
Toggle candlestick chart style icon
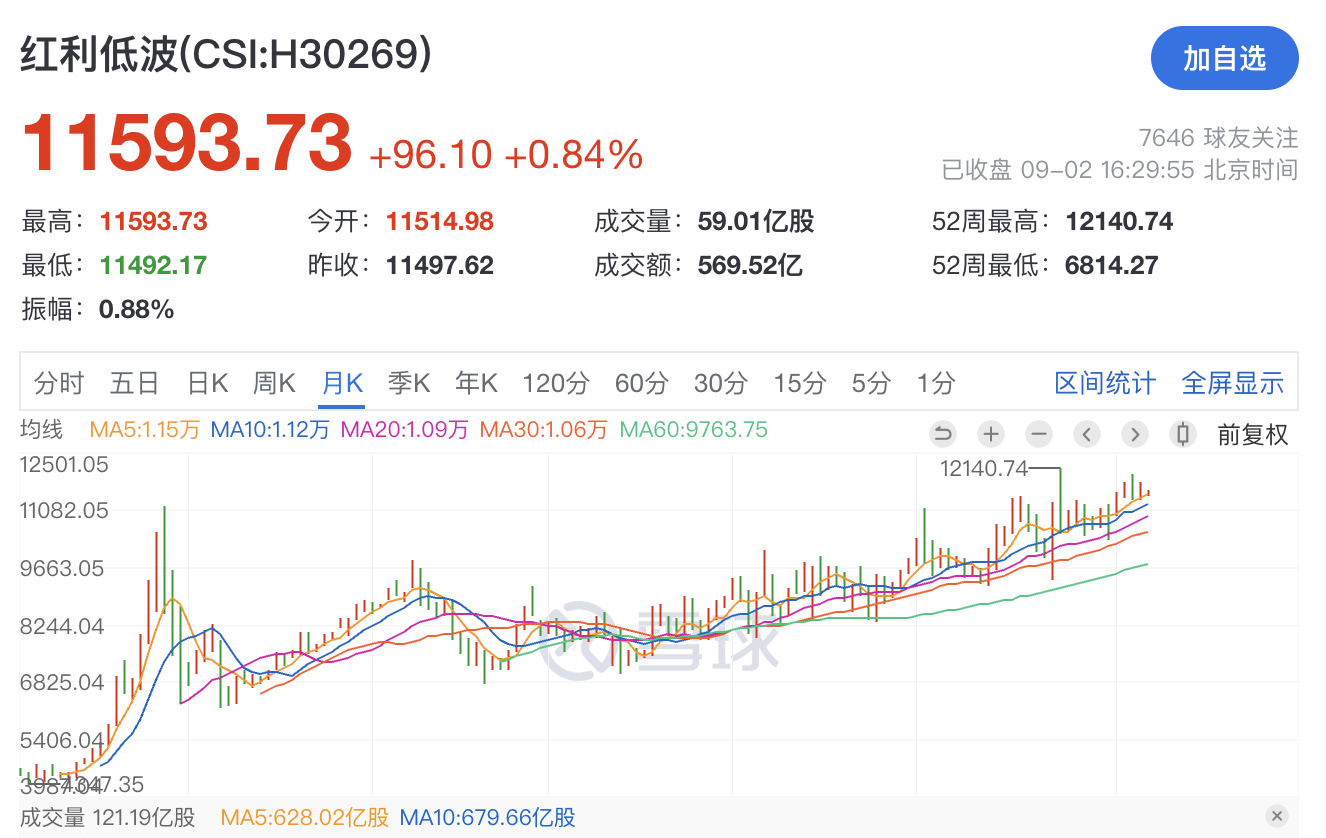[x=1183, y=434]
